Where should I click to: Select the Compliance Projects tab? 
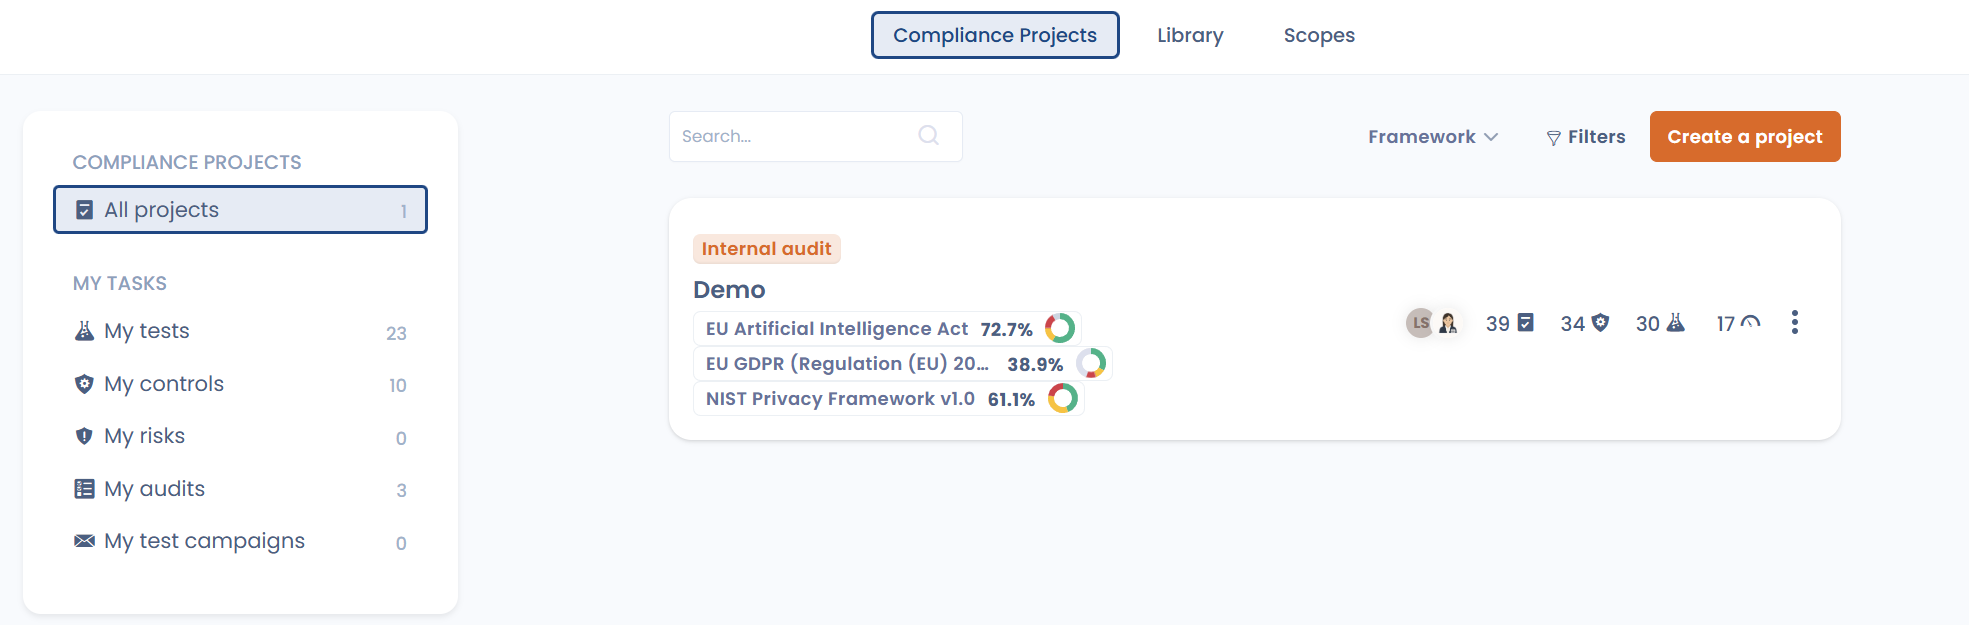click(994, 36)
